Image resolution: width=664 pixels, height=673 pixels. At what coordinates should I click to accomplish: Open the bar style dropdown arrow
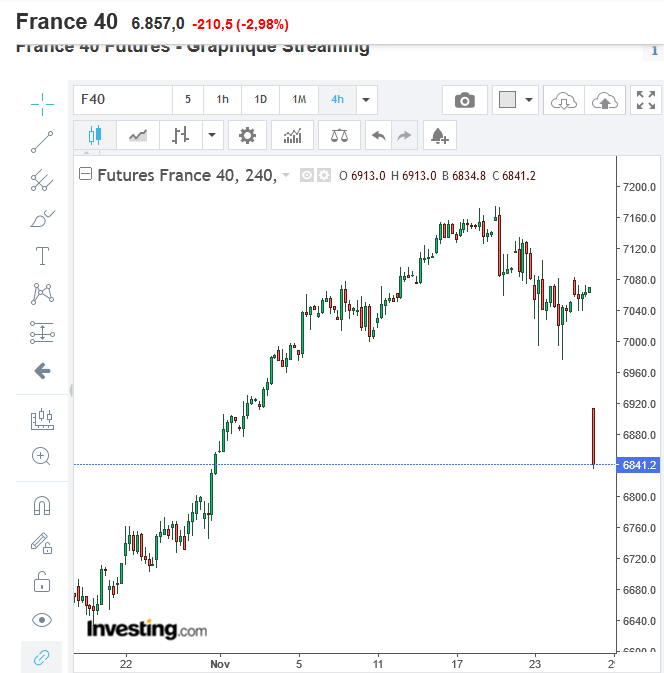click(212, 135)
